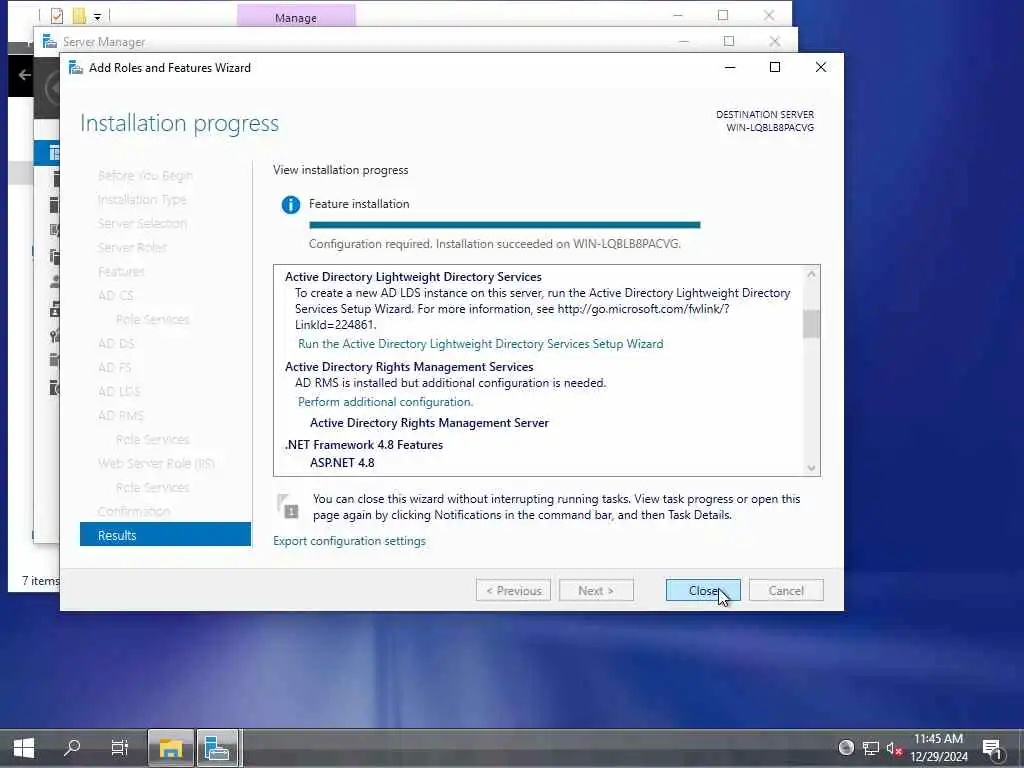
Task: Click the File Explorer properties checkmark icon
Action: (57, 15)
